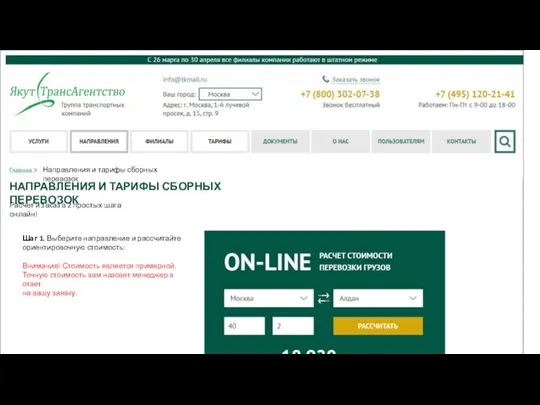Click the Заказать звонок link
The height and width of the screenshot is (405, 540).
click(x=356, y=80)
